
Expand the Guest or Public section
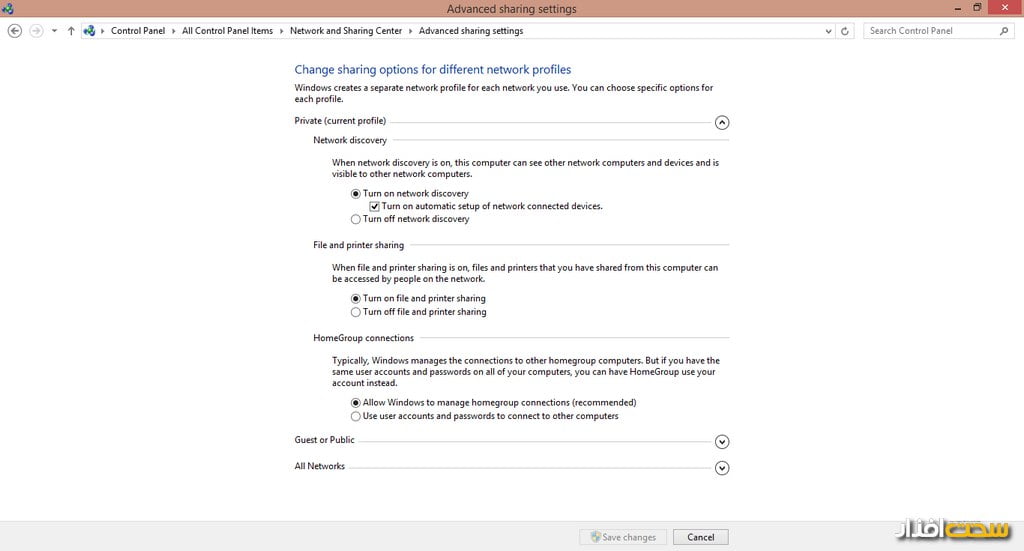pos(722,441)
